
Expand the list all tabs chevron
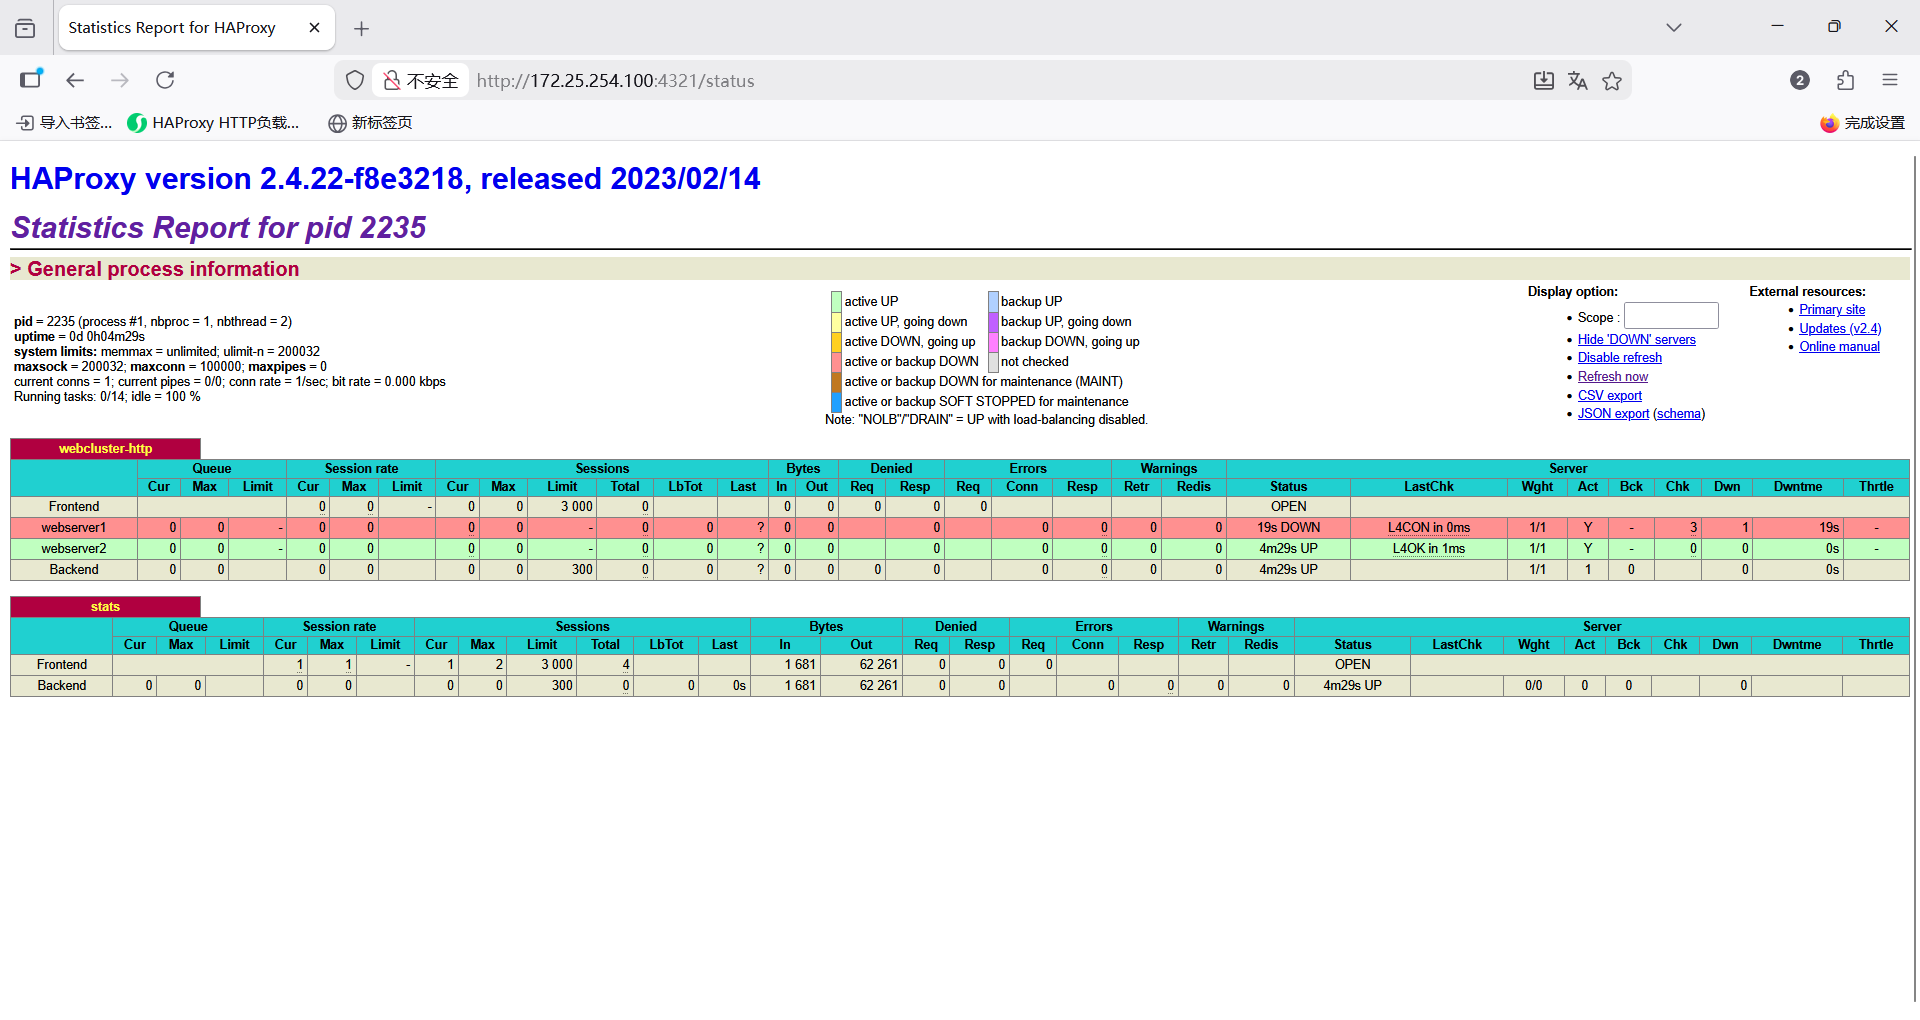pyautogui.click(x=1674, y=28)
